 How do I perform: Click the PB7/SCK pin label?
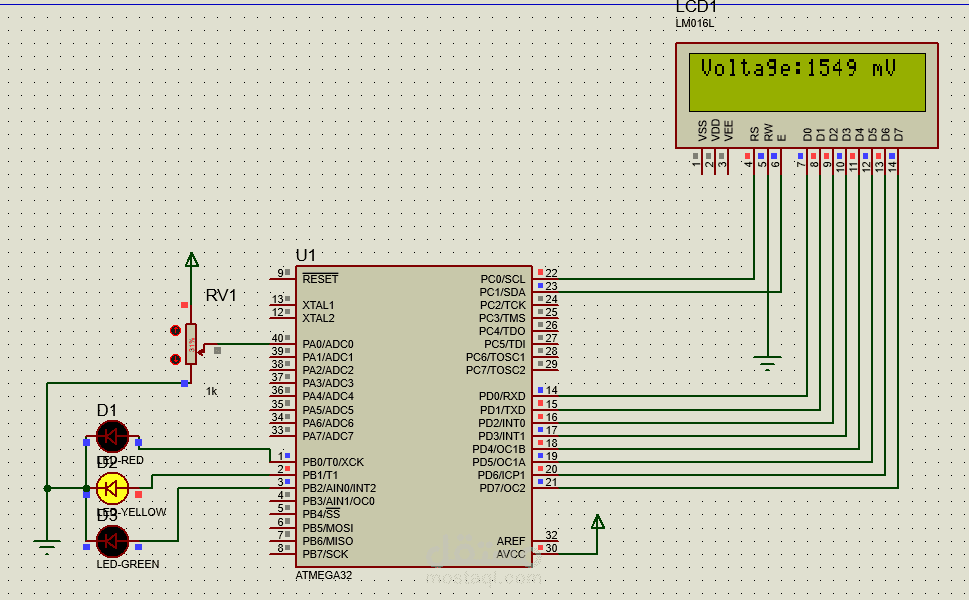tap(326, 554)
